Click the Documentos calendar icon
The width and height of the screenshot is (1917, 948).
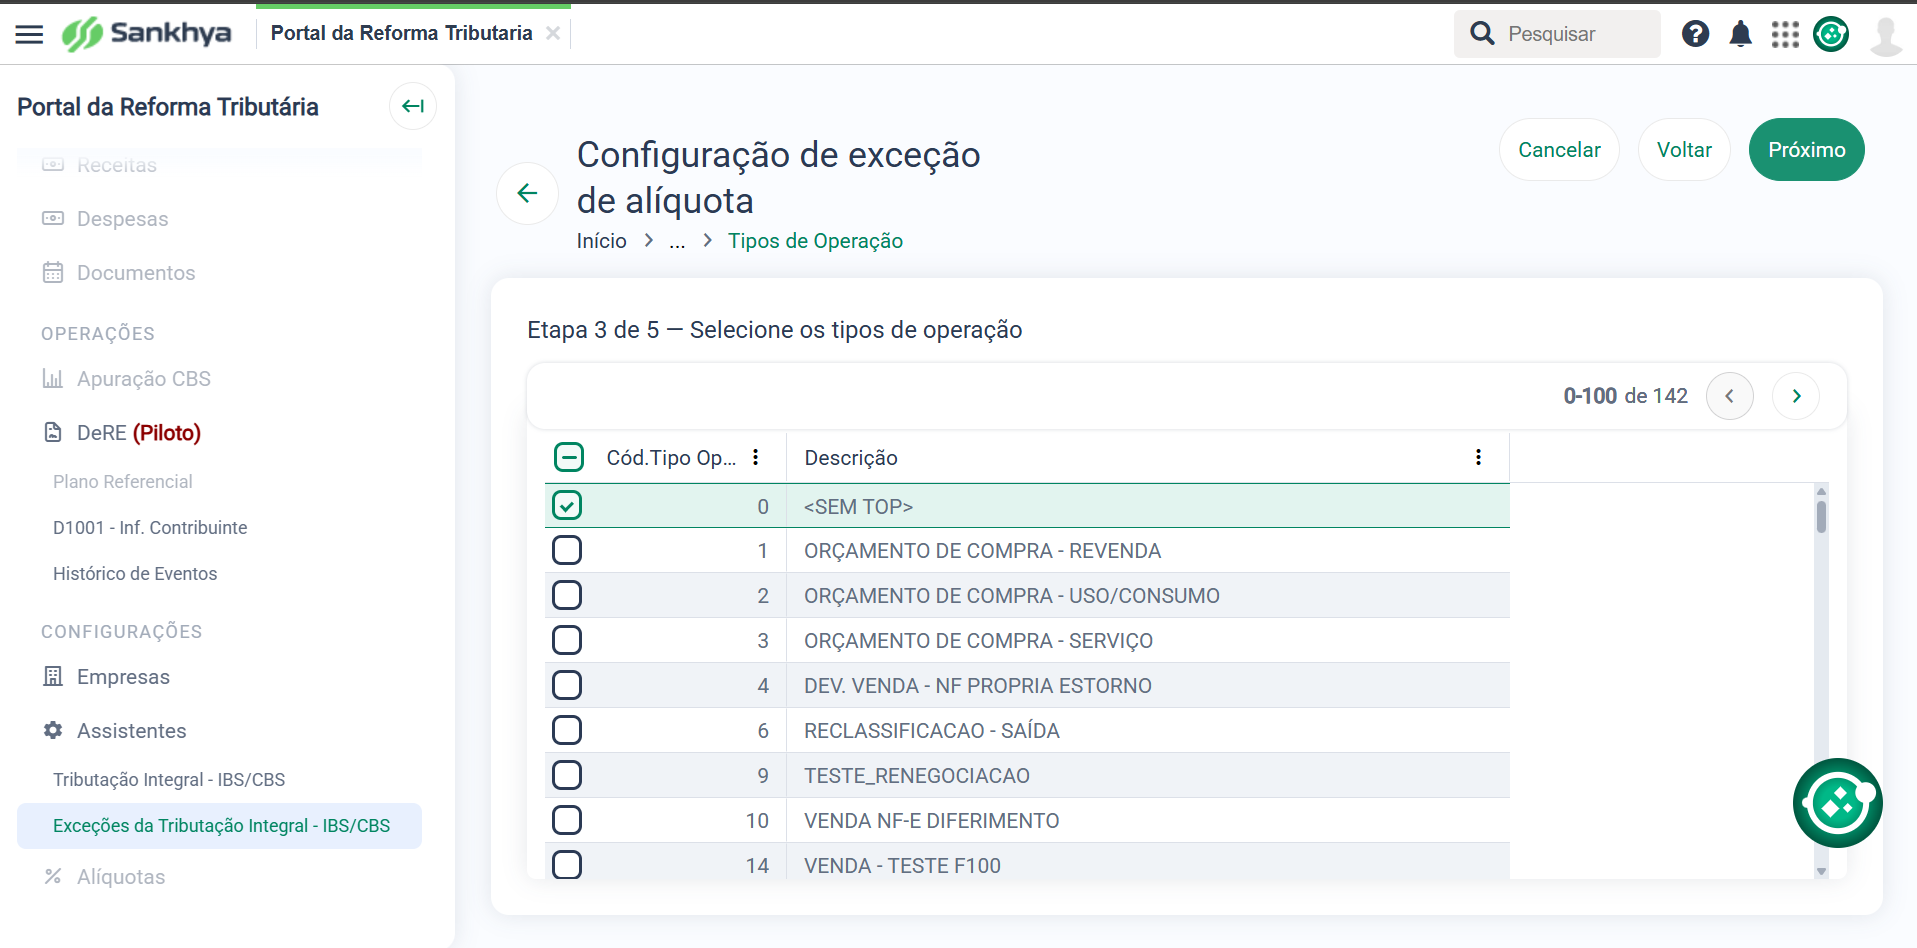(x=53, y=272)
